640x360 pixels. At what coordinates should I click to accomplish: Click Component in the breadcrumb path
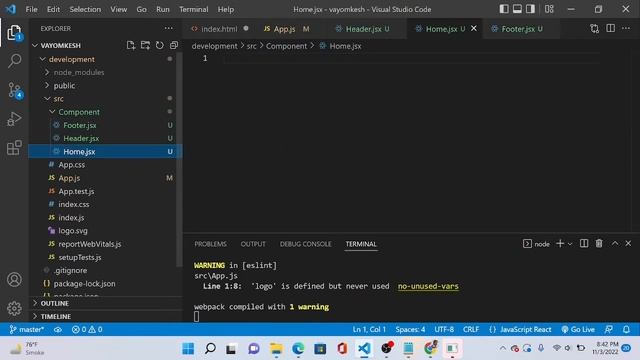287,46
